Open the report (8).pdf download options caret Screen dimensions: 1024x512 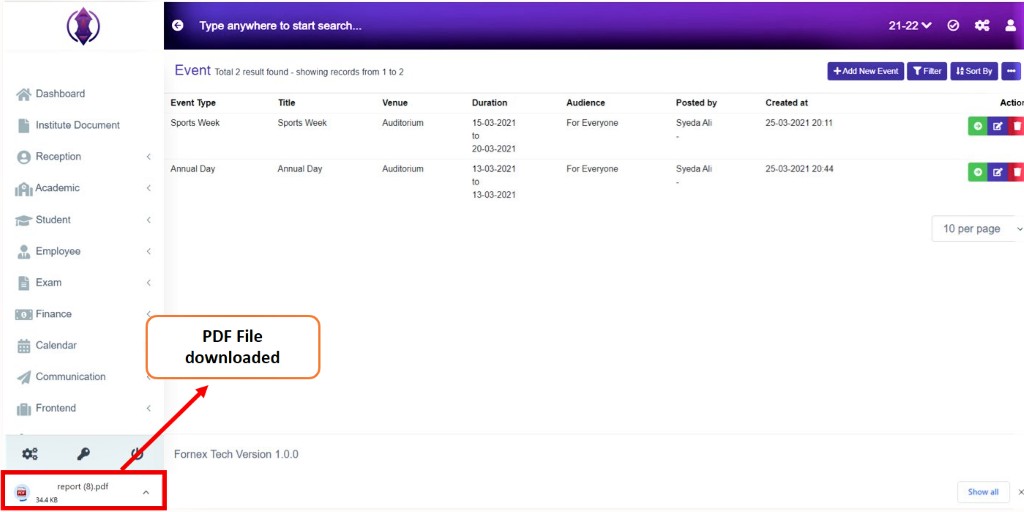pos(146,492)
